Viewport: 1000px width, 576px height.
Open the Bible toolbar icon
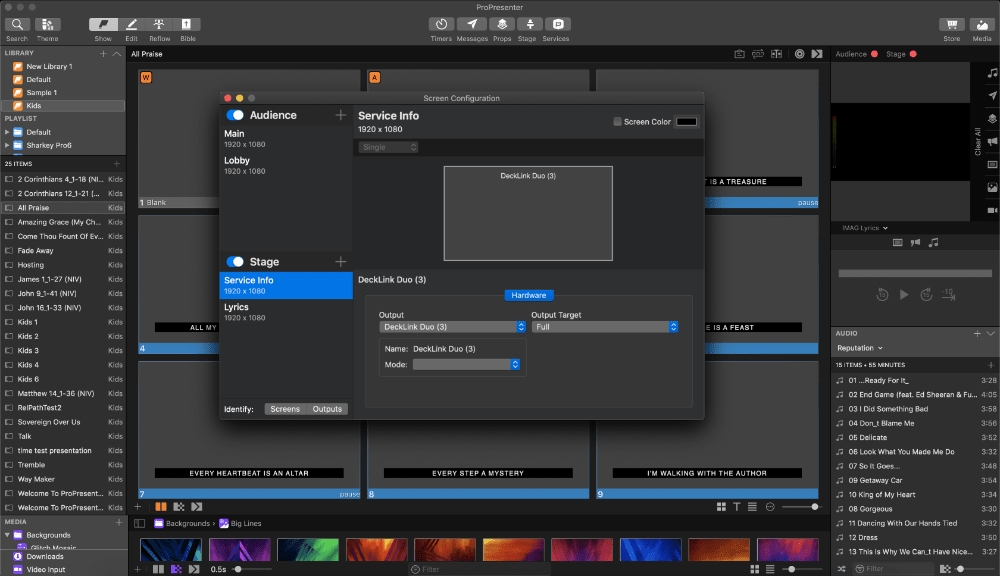(x=187, y=25)
